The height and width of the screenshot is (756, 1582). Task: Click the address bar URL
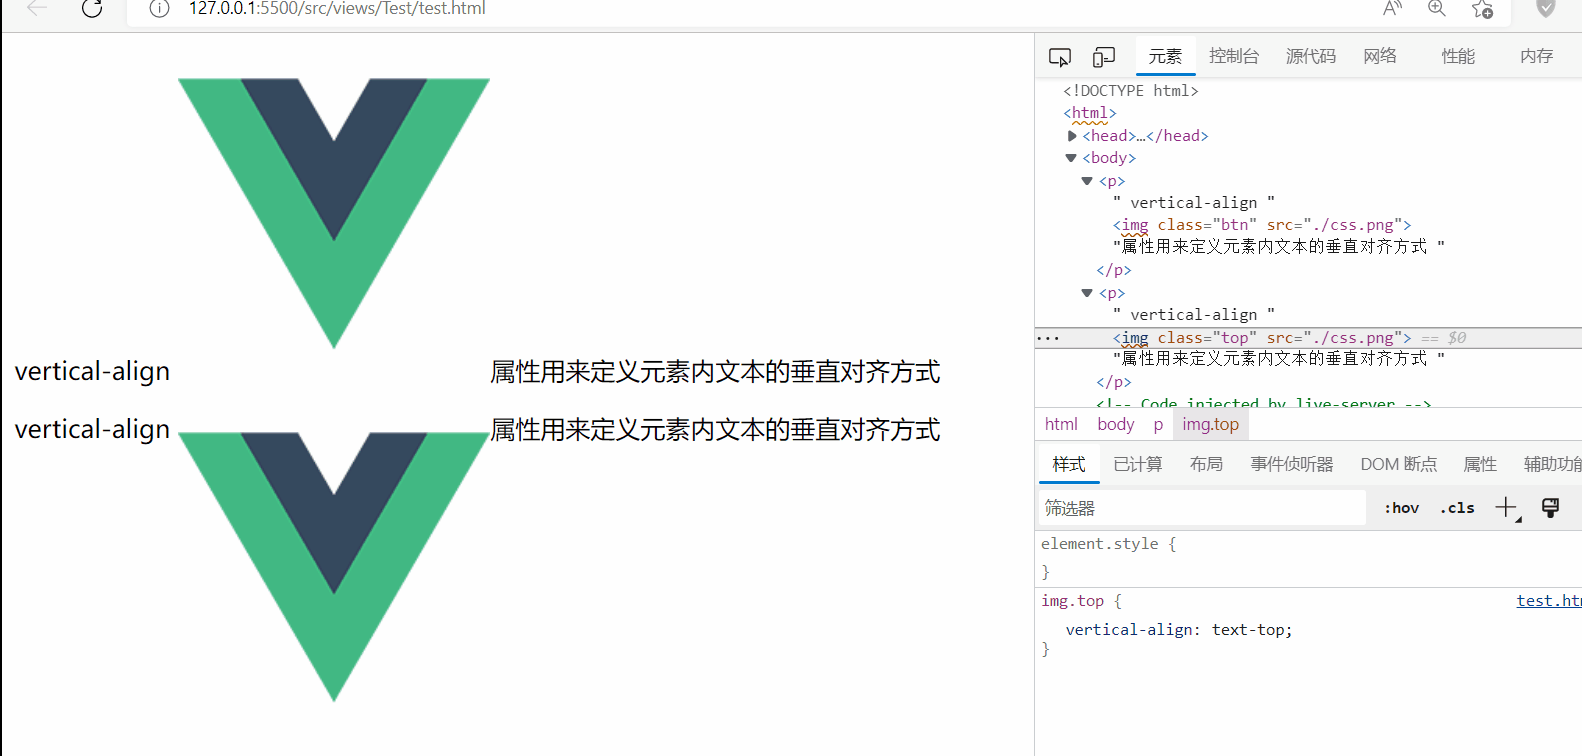pos(337,9)
